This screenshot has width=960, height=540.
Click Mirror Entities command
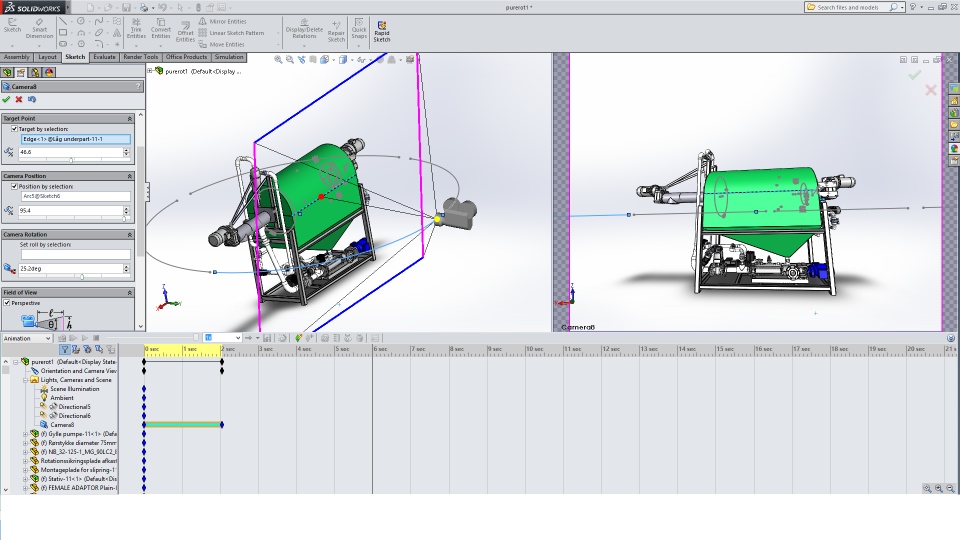point(222,21)
